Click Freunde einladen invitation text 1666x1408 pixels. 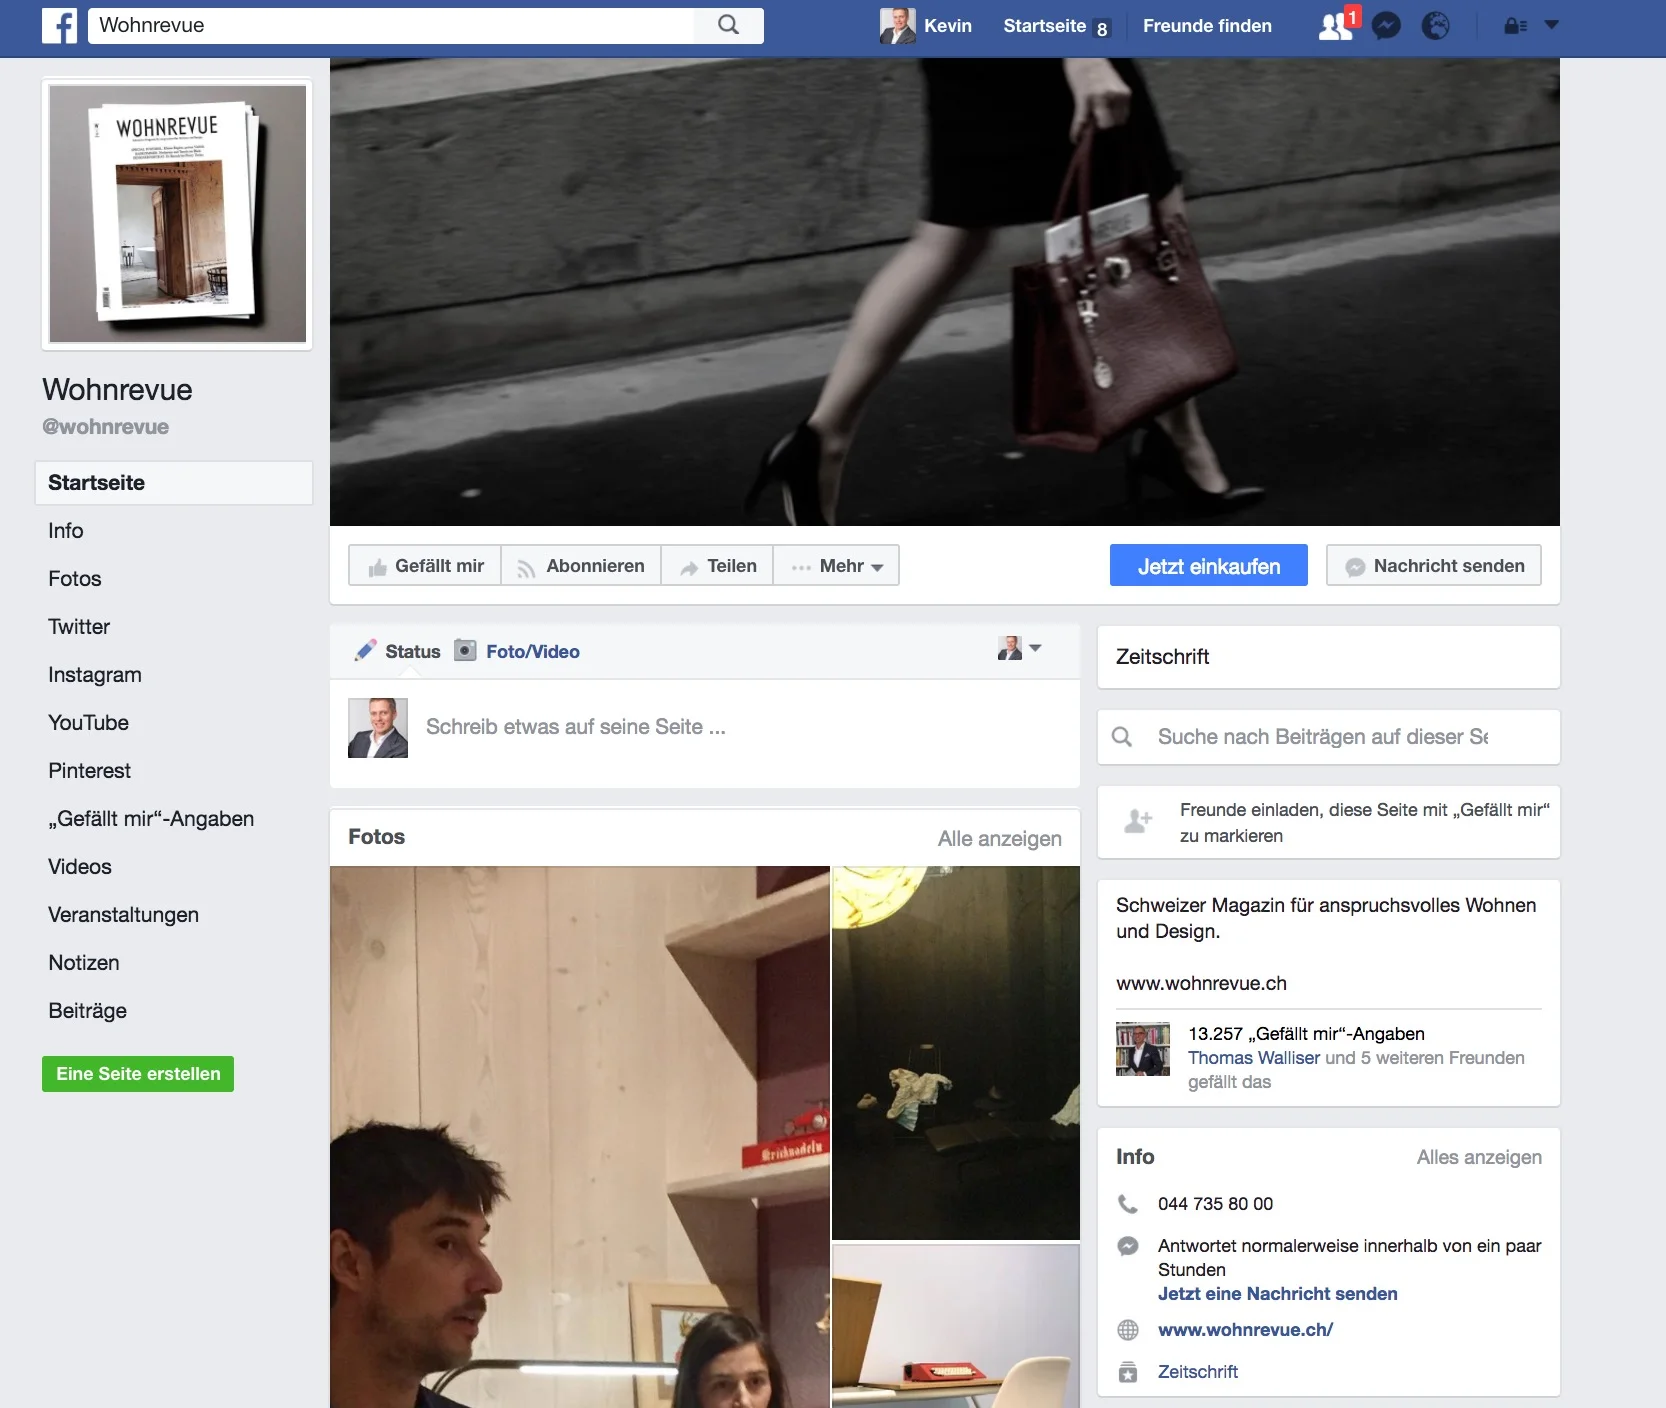click(1364, 823)
